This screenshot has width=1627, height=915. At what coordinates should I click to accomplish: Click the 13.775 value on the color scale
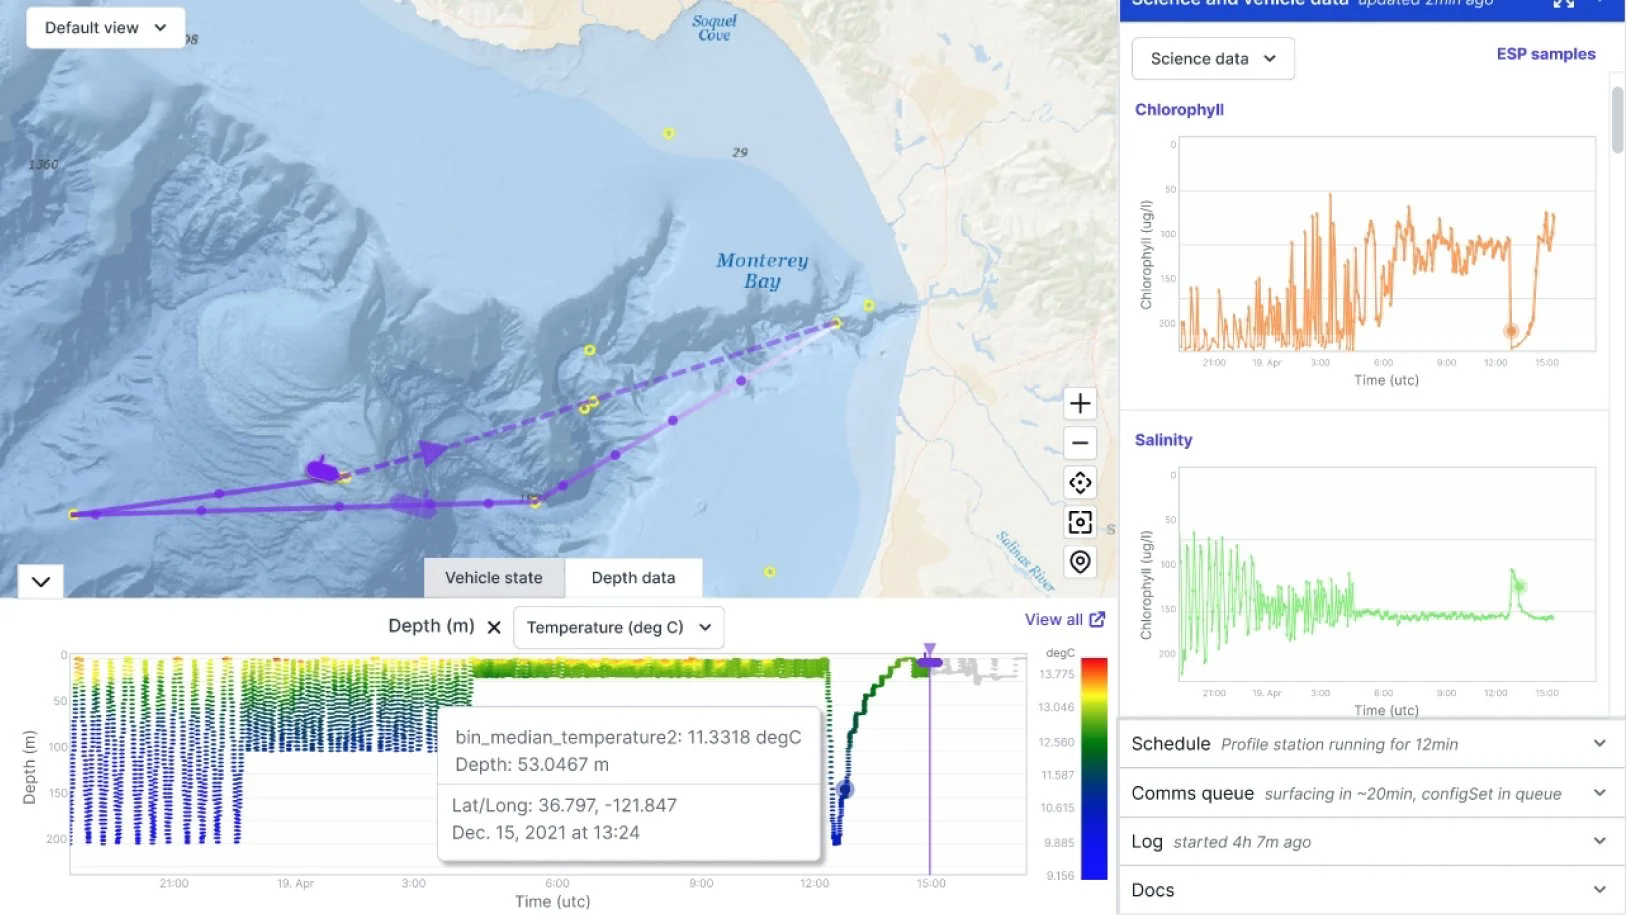point(1057,674)
